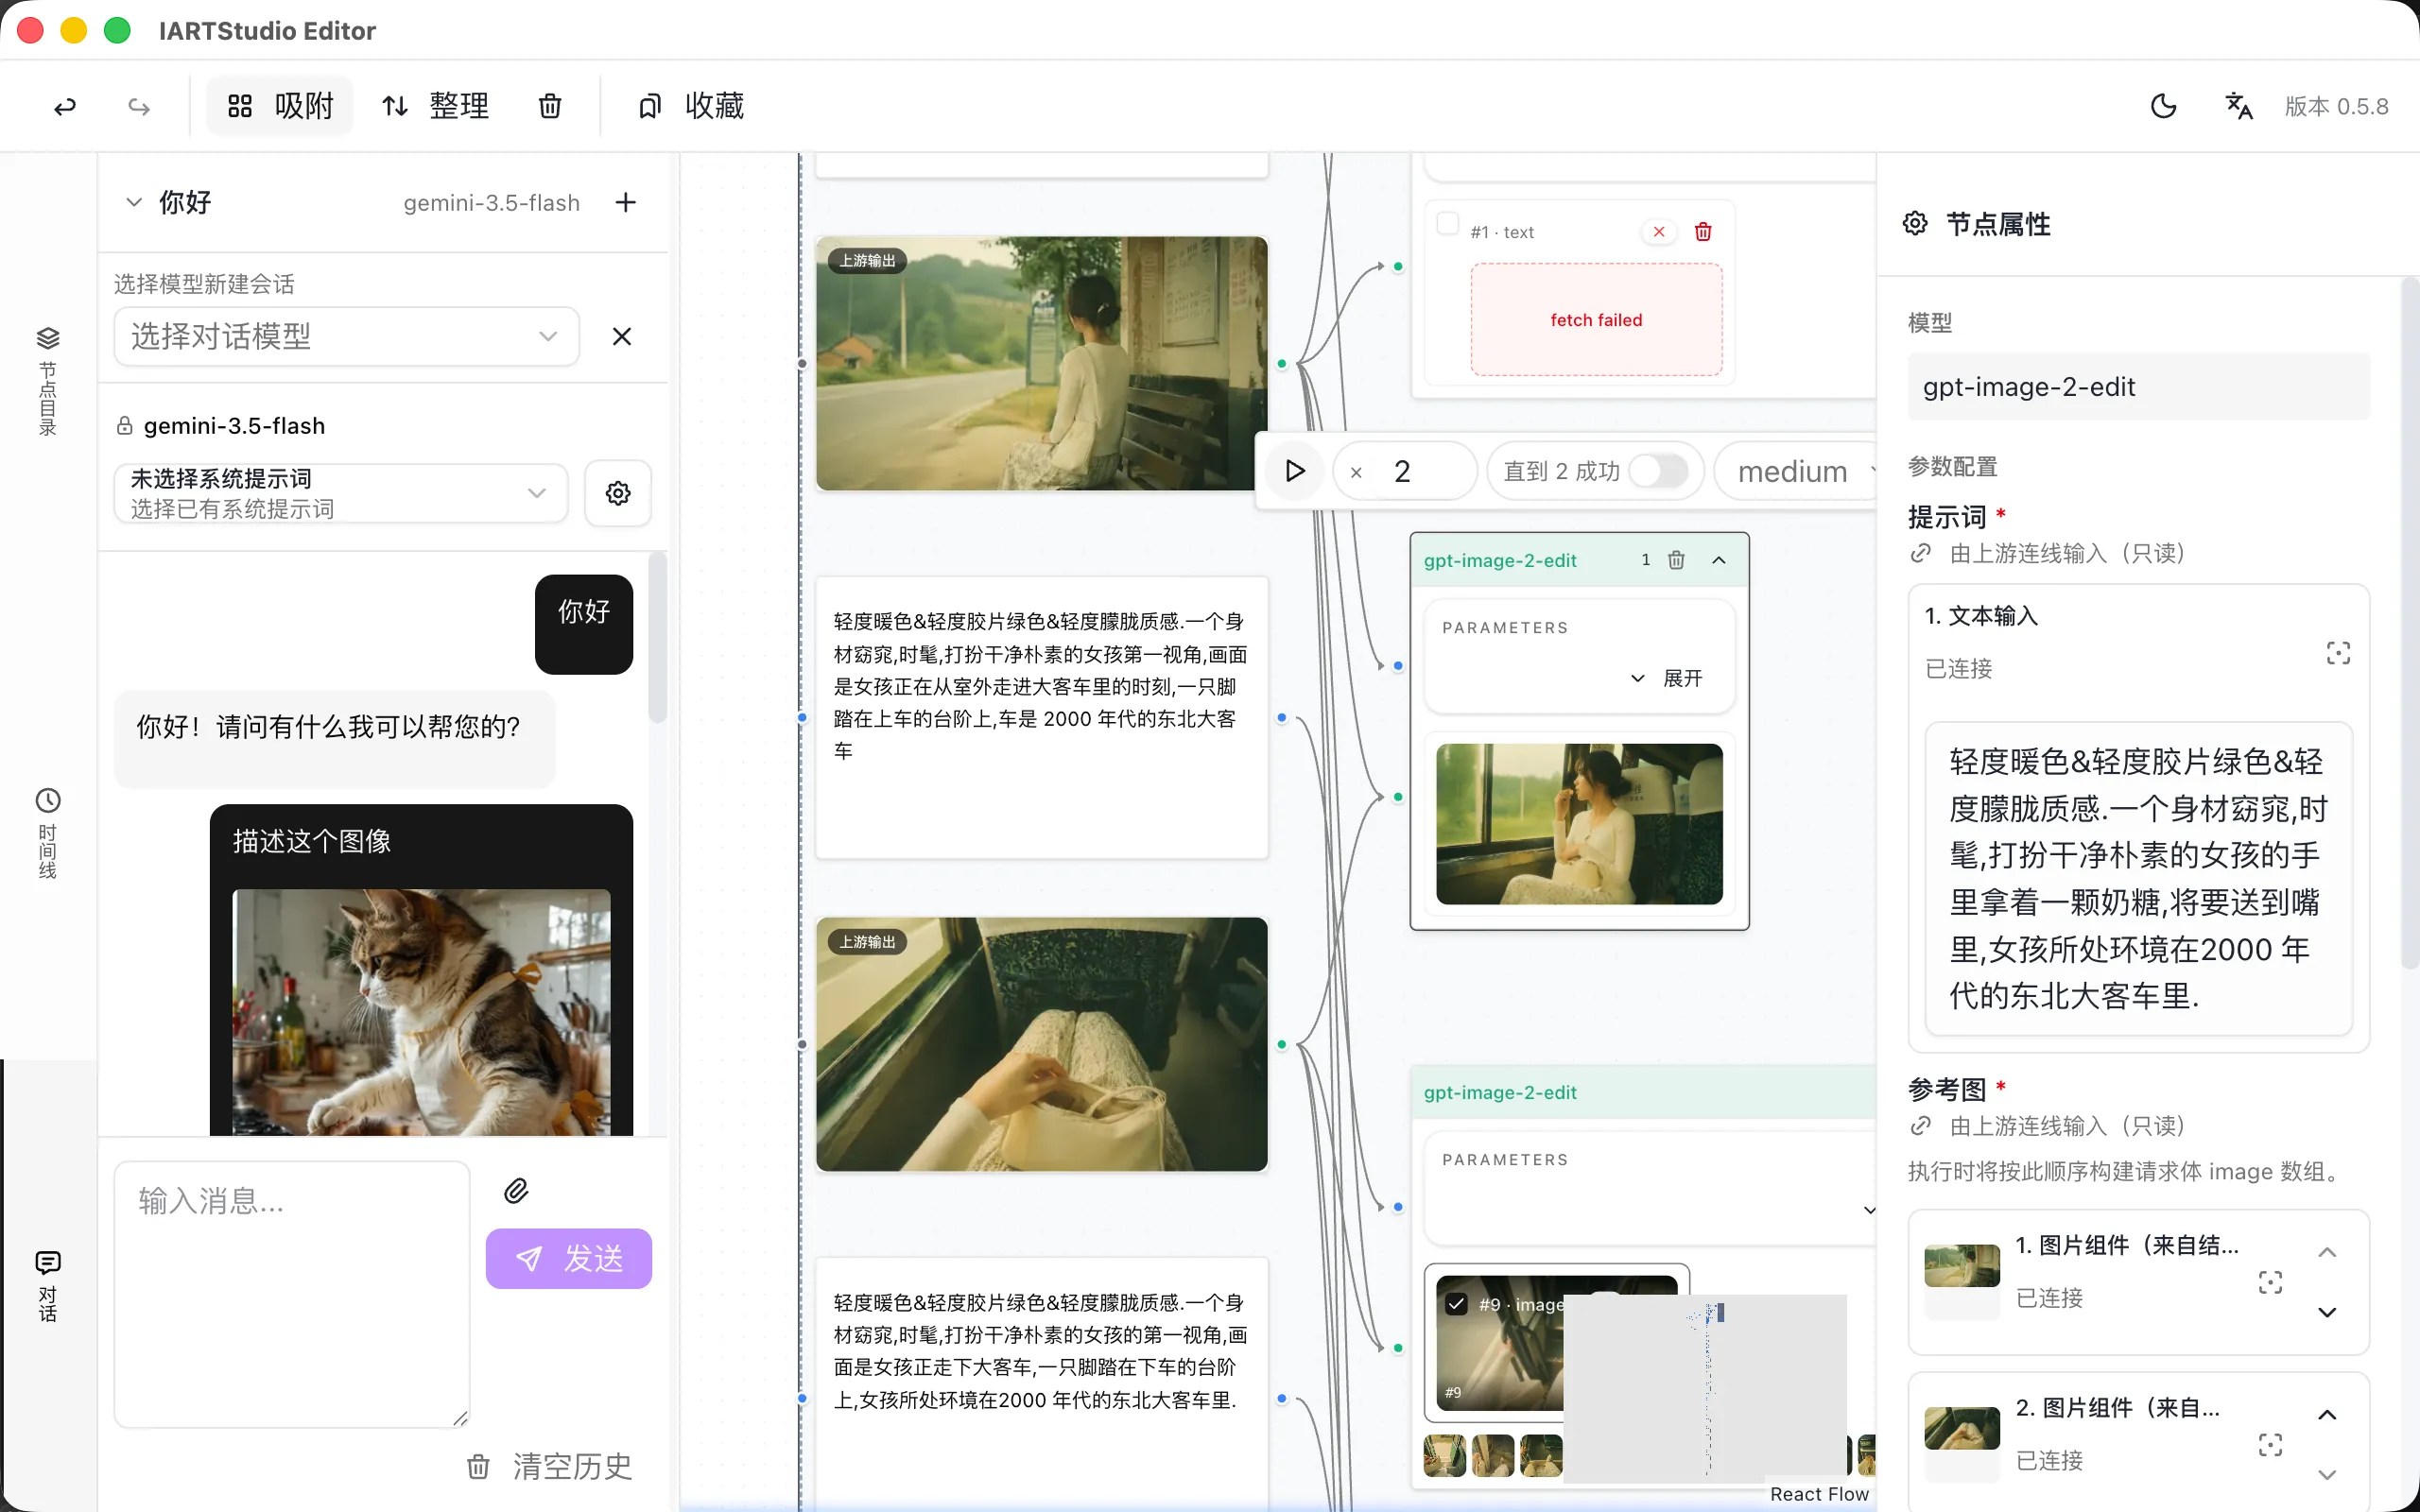Move 图片组件 1 down

(2327, 1312)
